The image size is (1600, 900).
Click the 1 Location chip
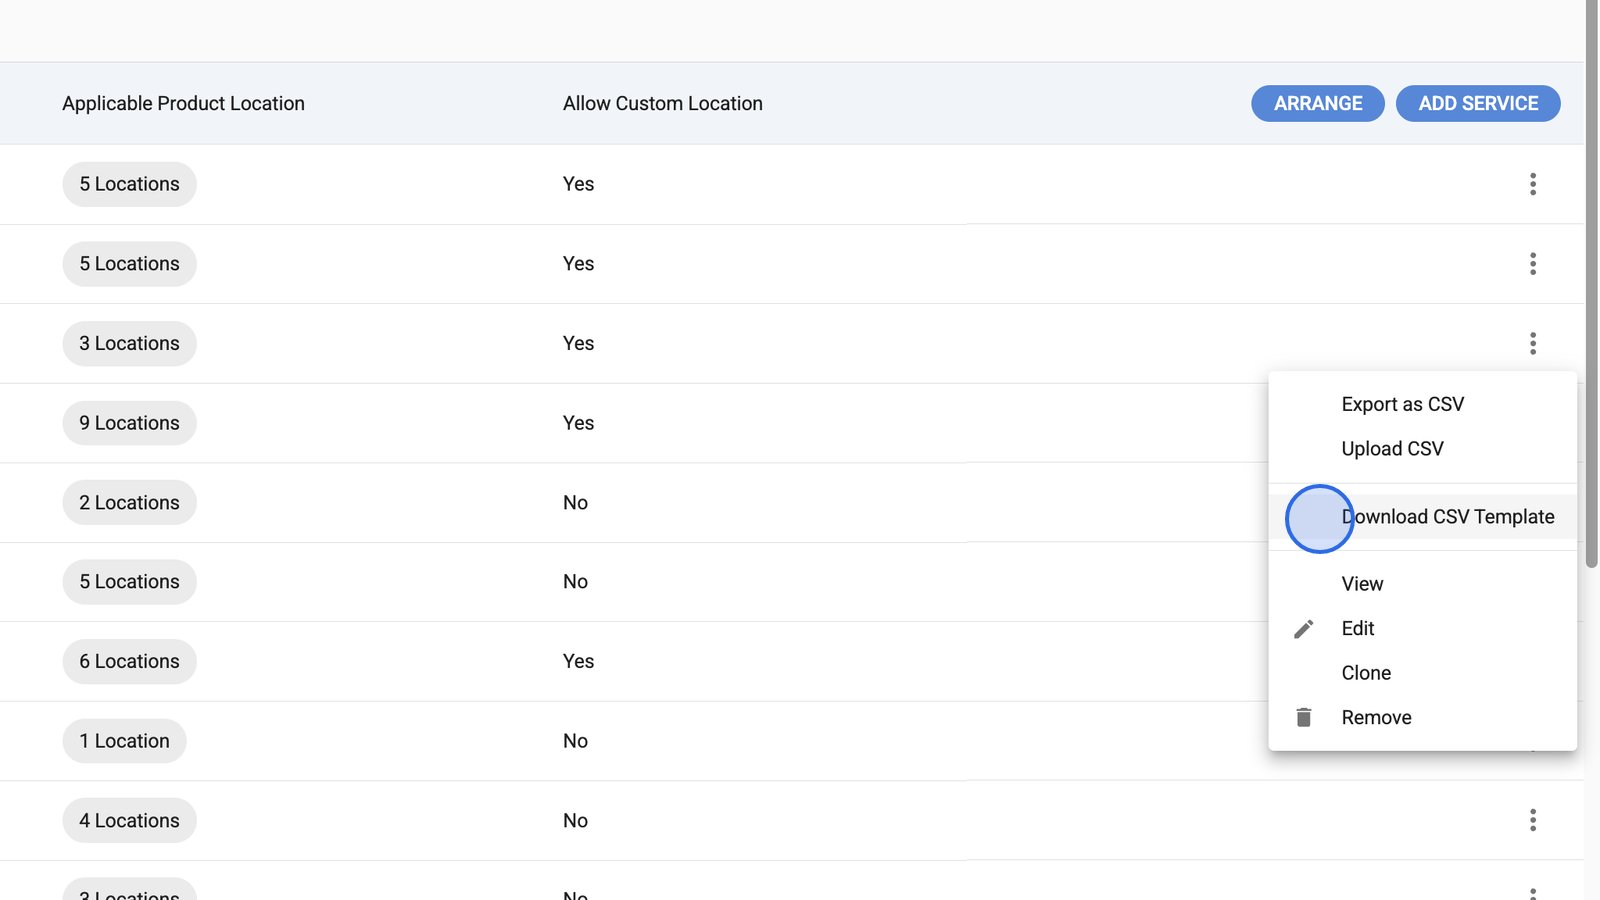124,741
